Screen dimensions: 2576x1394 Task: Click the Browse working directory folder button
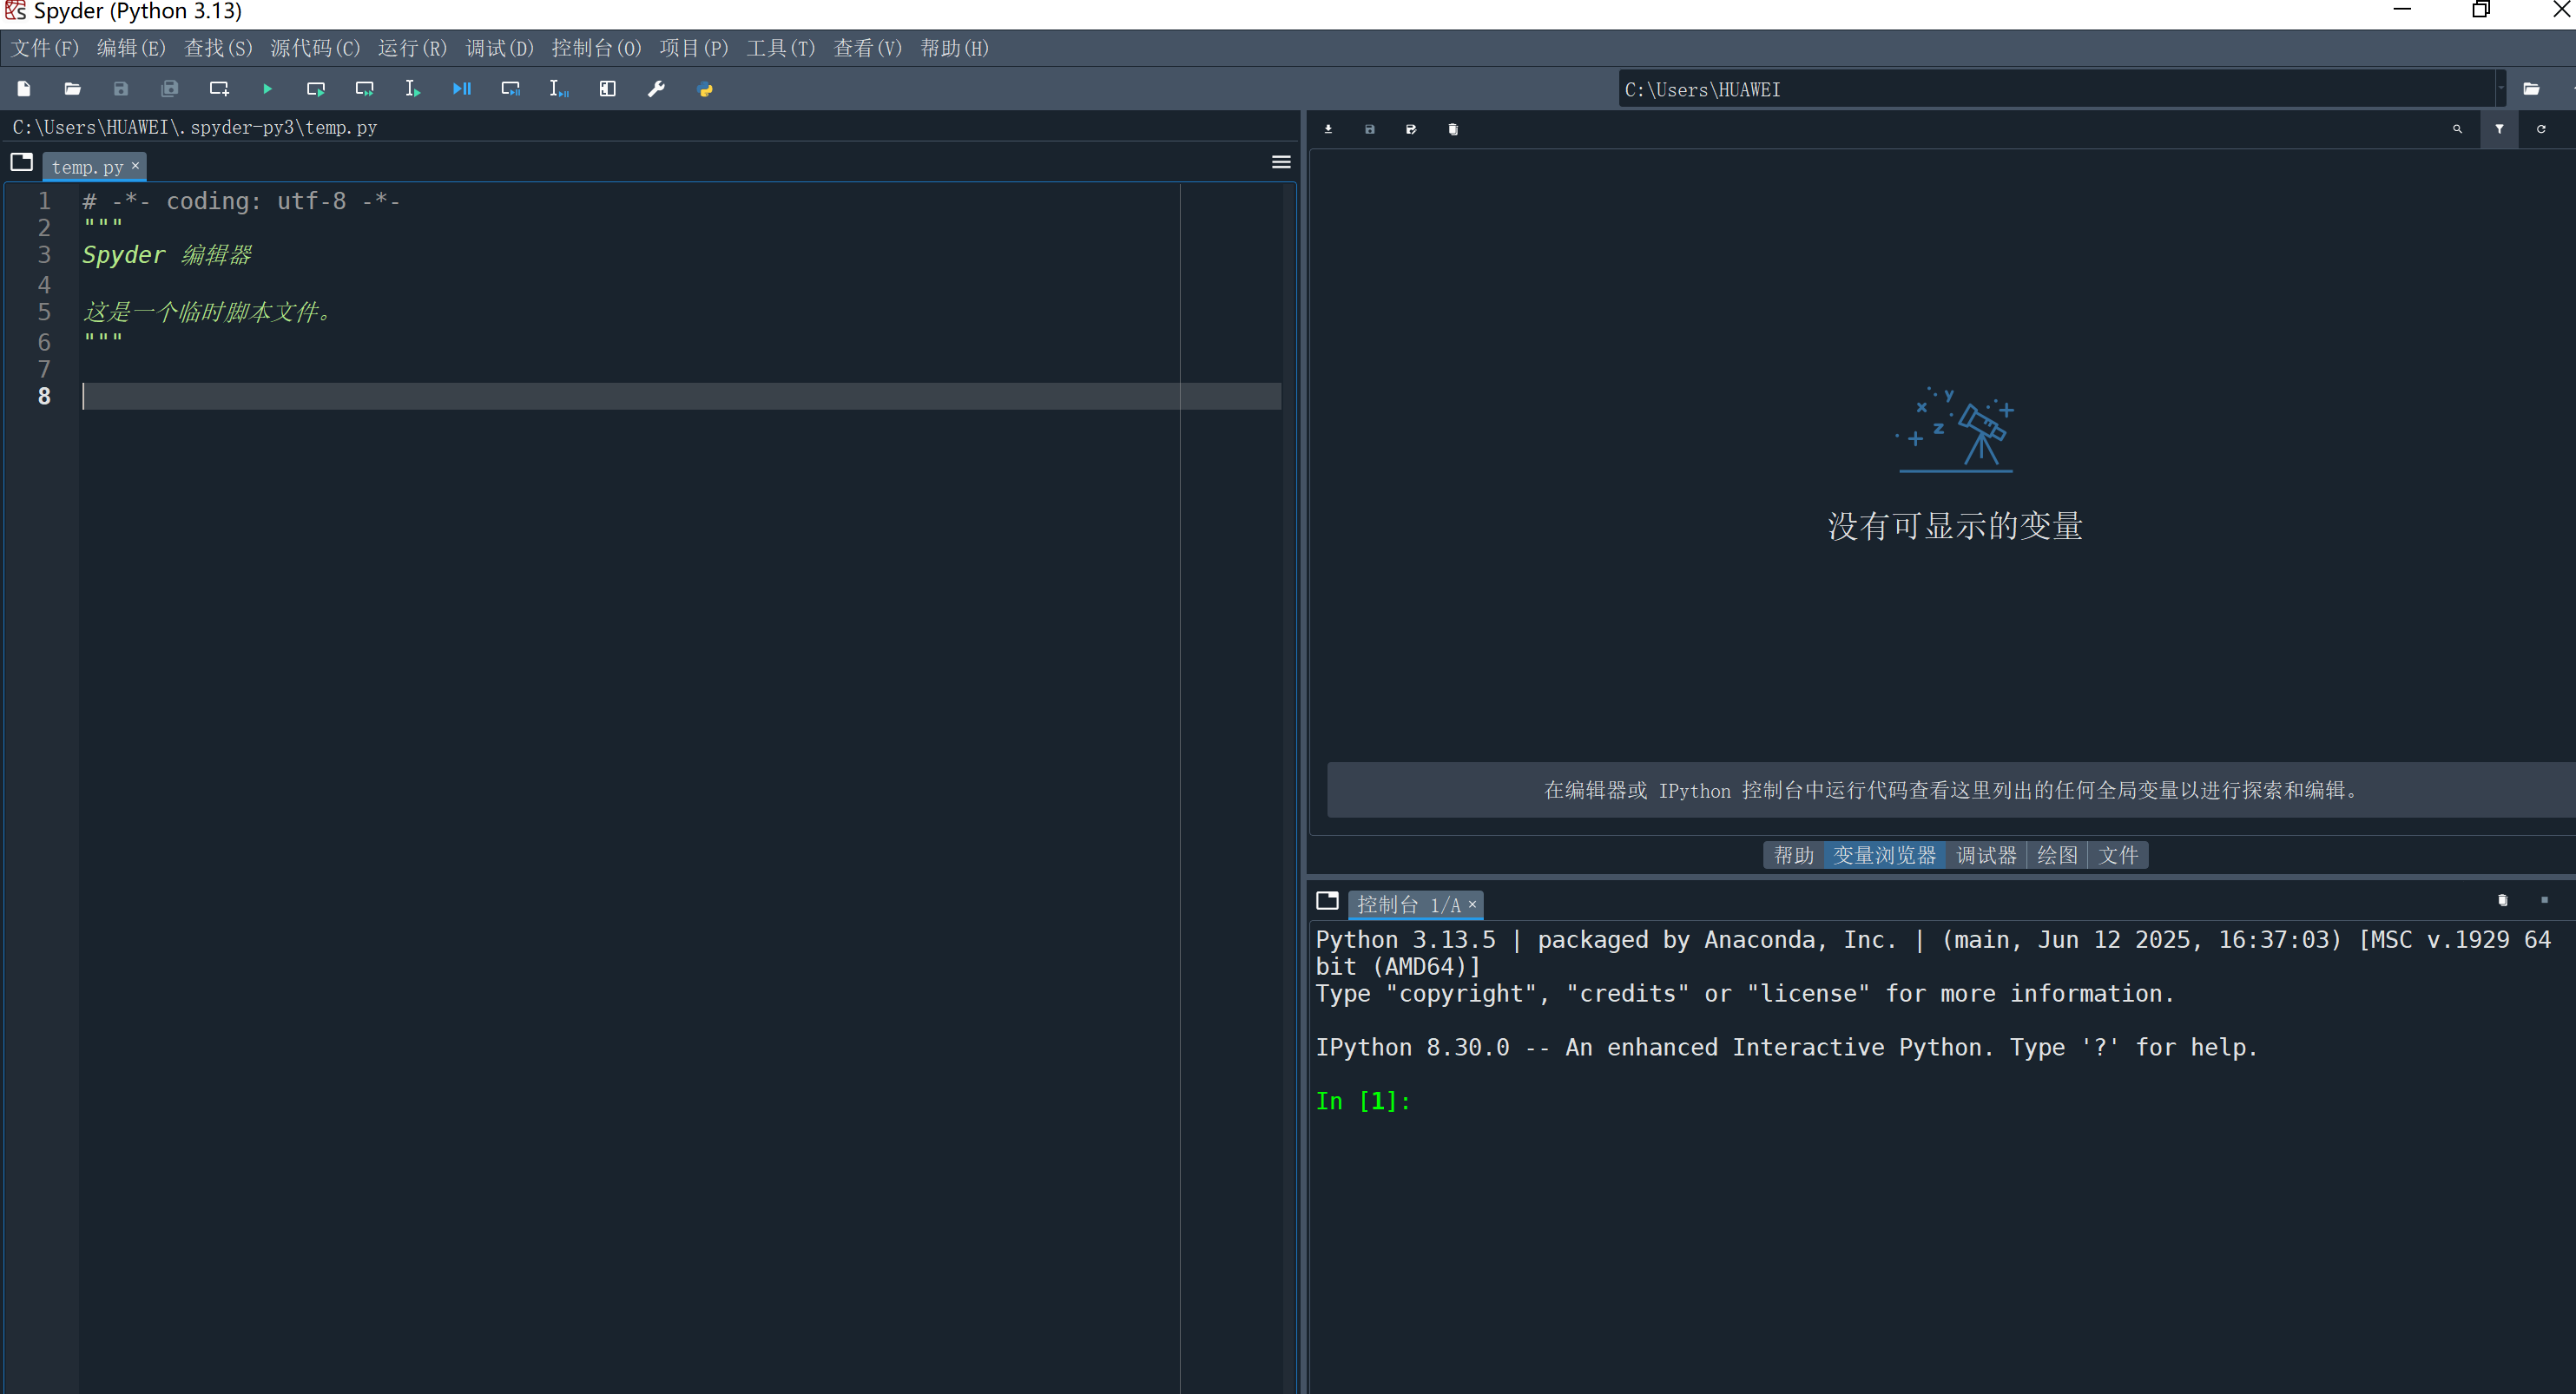(2531, 89)
